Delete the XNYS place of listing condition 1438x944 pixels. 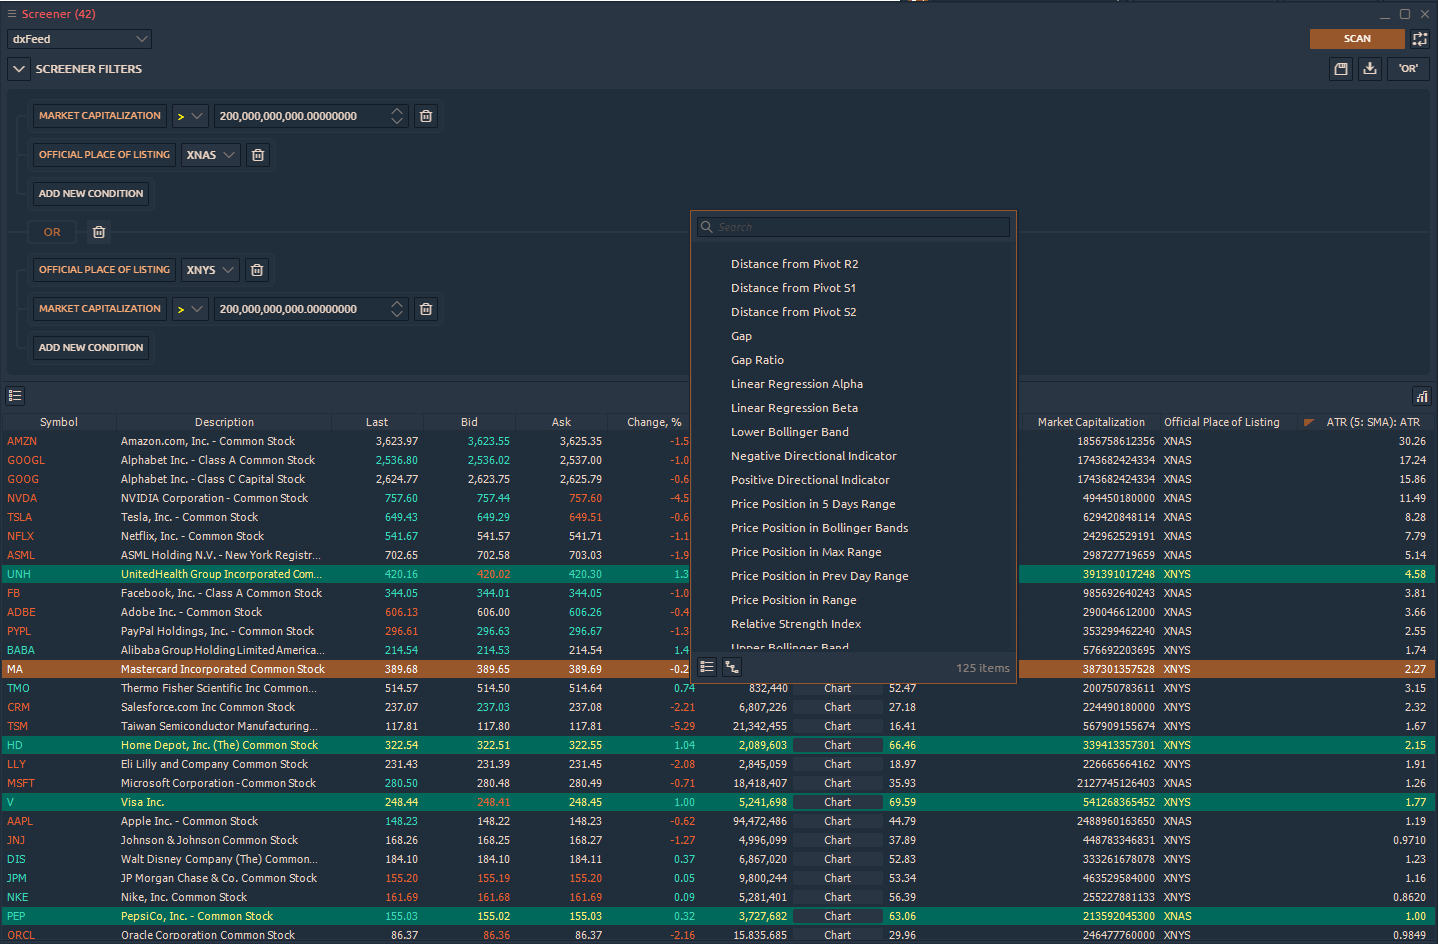pyautogui.click(x=257, y=270)
